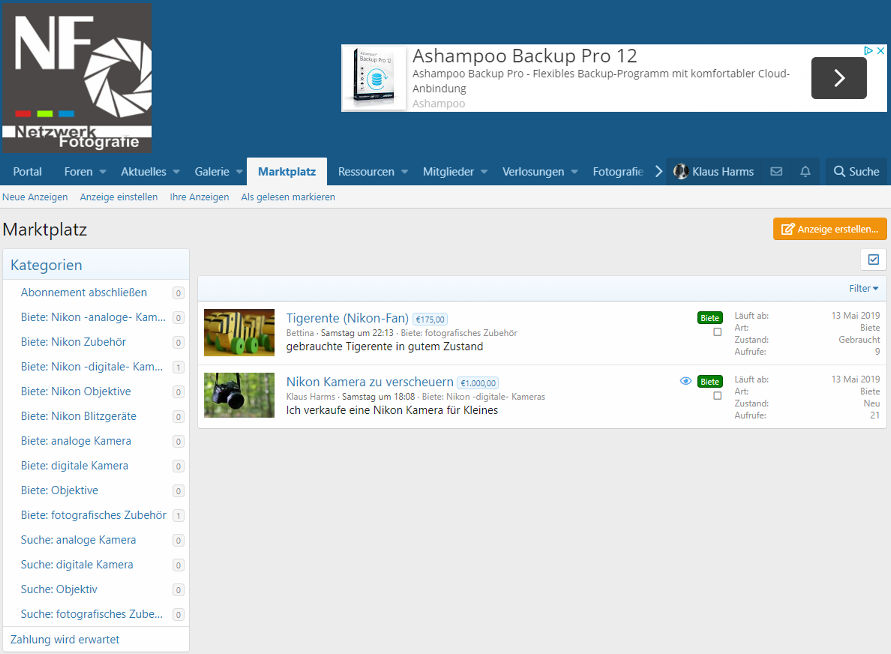Open Nikon Kamera zu verscheuern listing title
This screenshot has height=654, width=891.
point(370,382)
